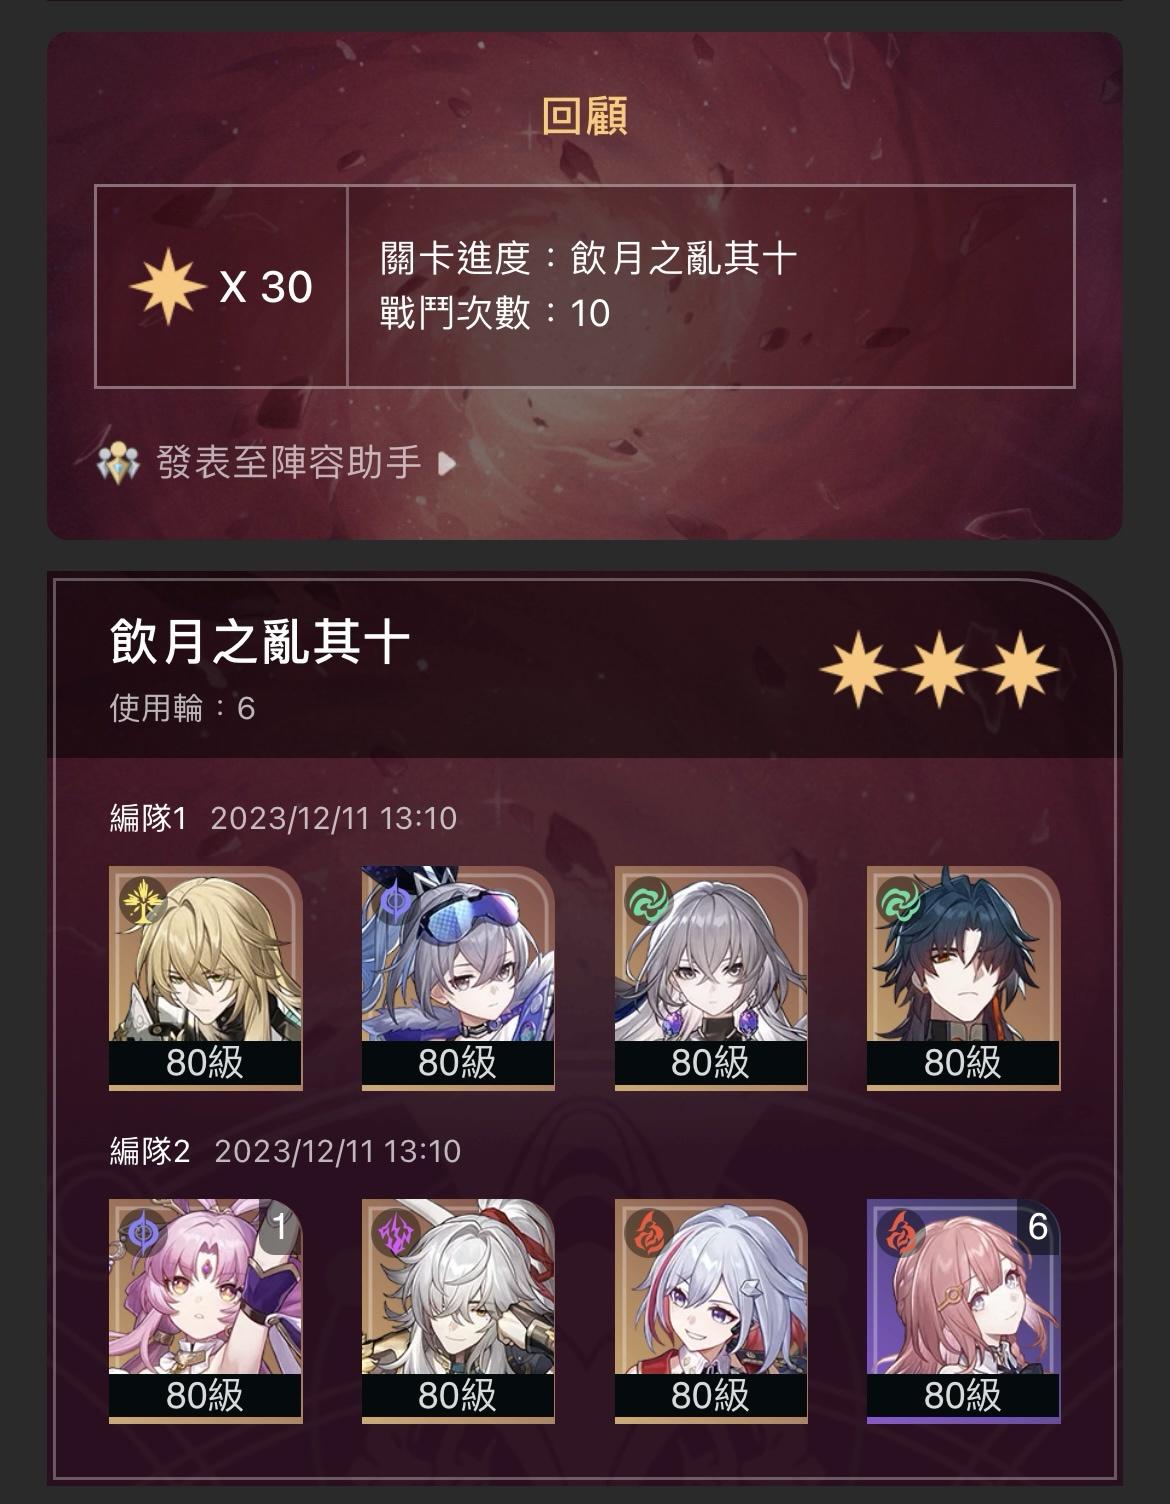This screenshot has height=1504, width=1170.
Task: Click the arrow beside 發表至陣容助手
Action: click(447, 463)
